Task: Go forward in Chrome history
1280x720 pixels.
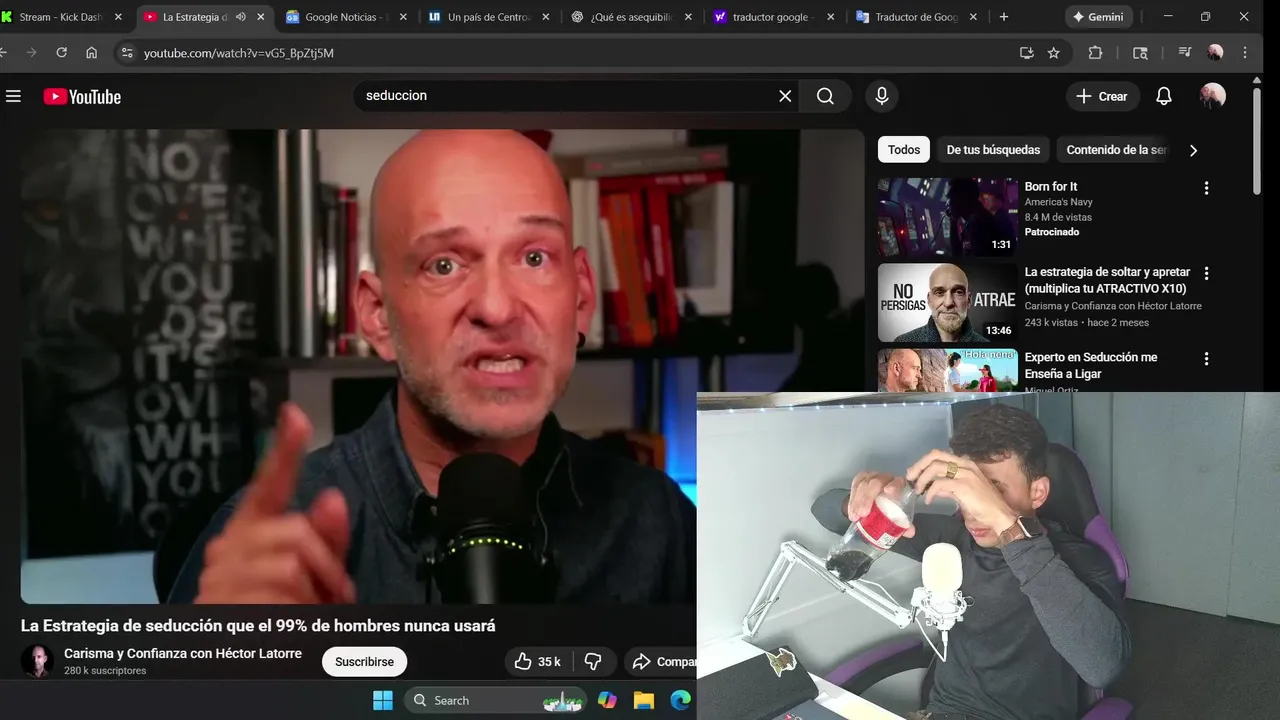Action: click(30, 53)
